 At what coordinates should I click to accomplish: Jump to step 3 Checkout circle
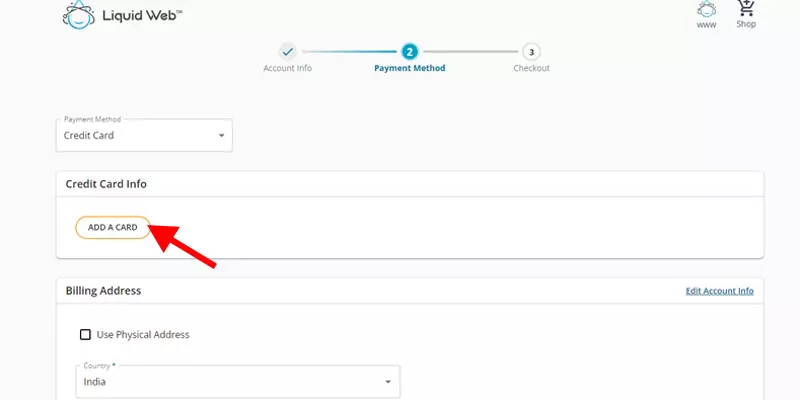(531, 52)
